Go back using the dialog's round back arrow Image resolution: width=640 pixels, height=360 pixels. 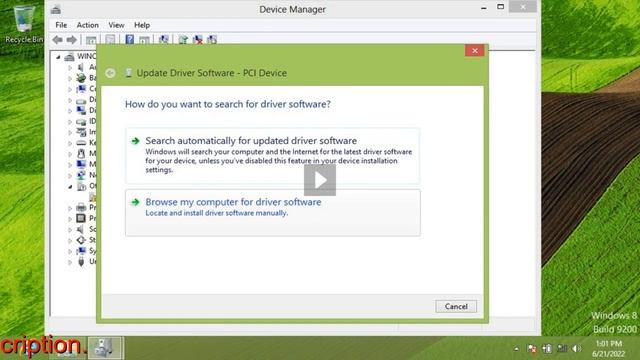[x=110, y=73]
